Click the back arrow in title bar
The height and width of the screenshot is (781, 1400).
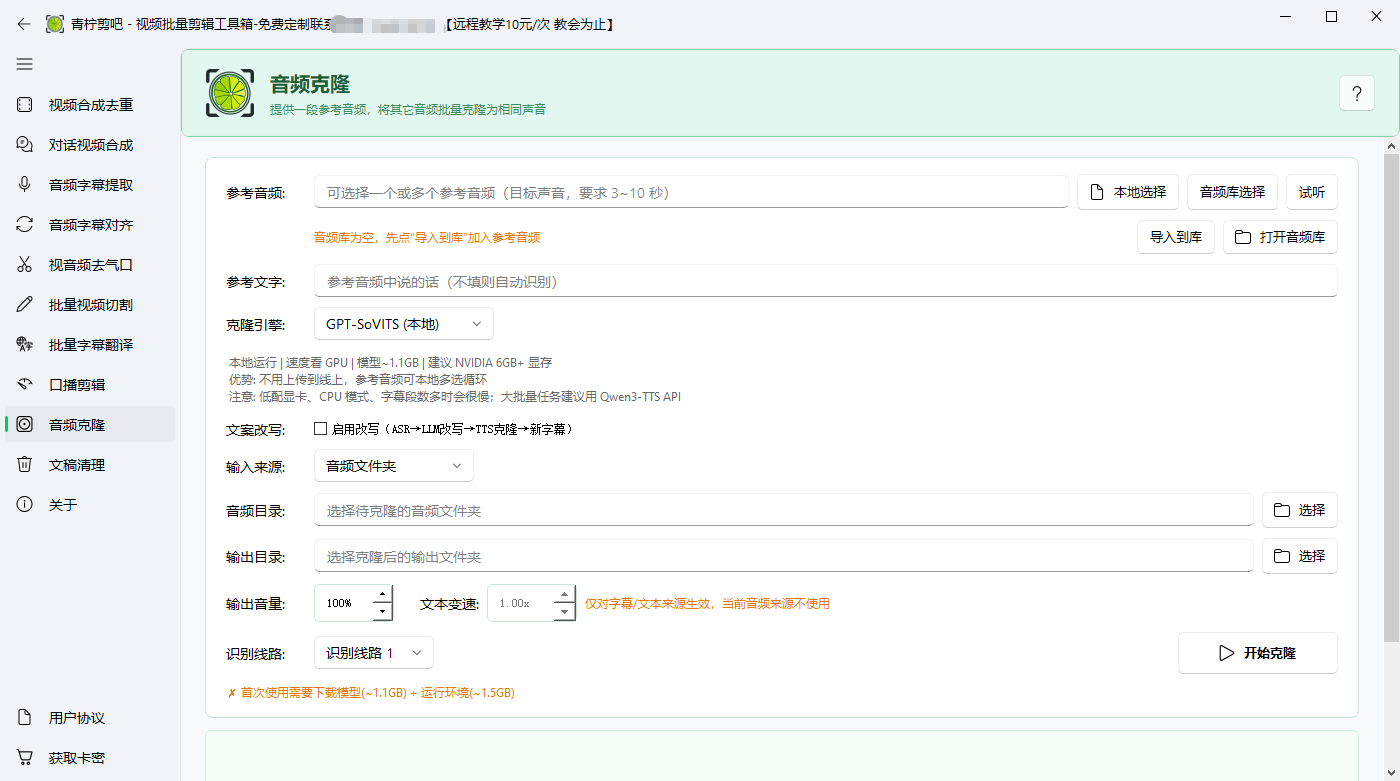pyautogui.click(x=24, y=24)
